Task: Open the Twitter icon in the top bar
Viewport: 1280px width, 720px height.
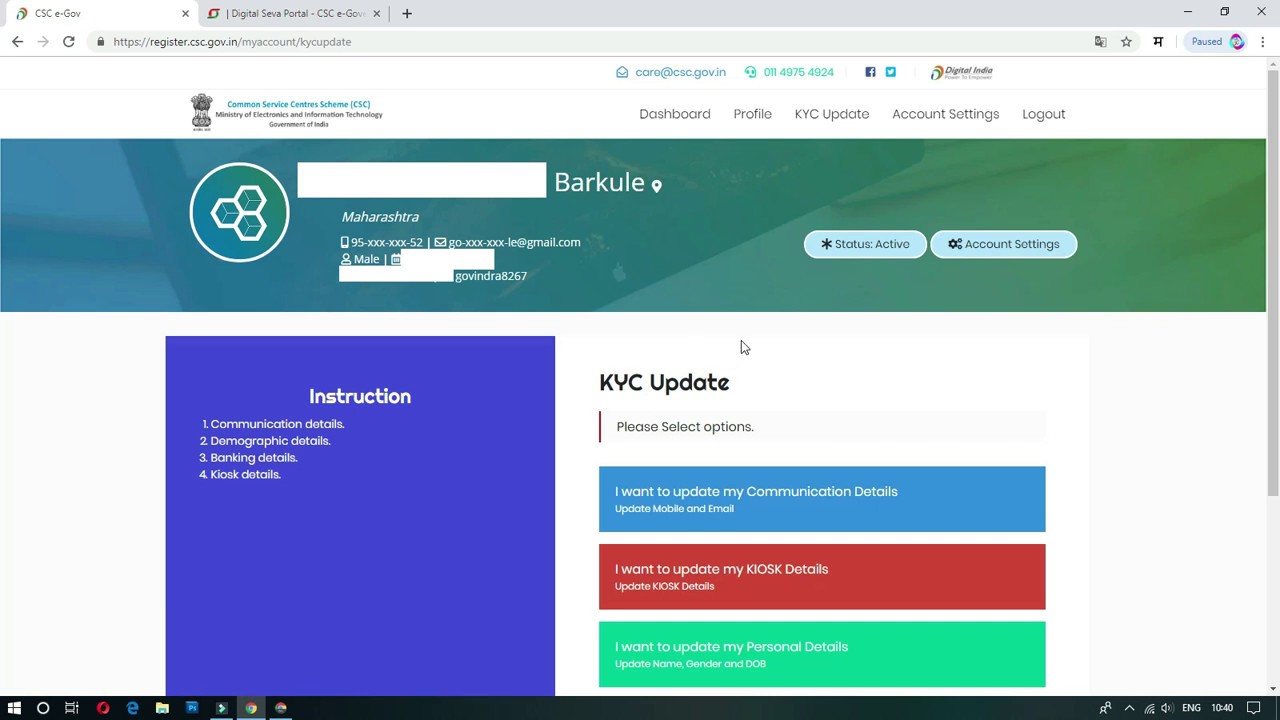Action: (x=890, y=72)
